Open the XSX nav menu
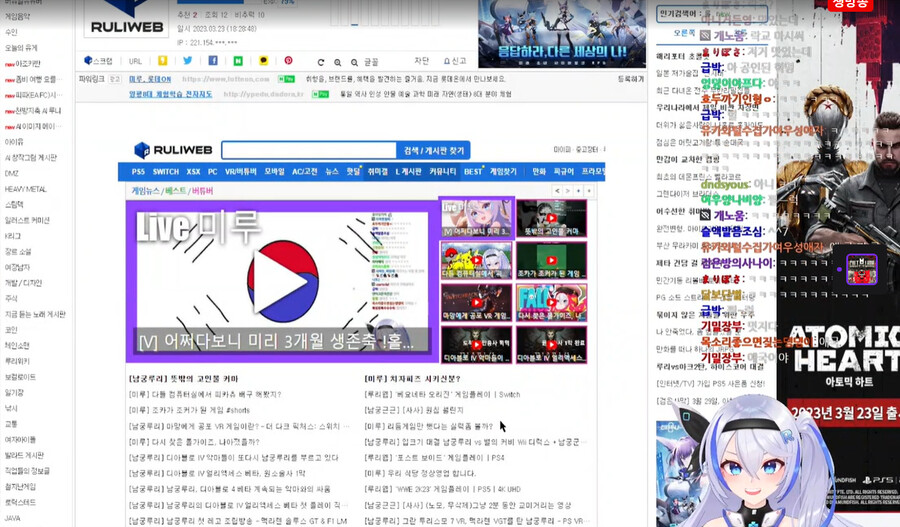Viewport: 900px width, 527px height. coord(193,172)
